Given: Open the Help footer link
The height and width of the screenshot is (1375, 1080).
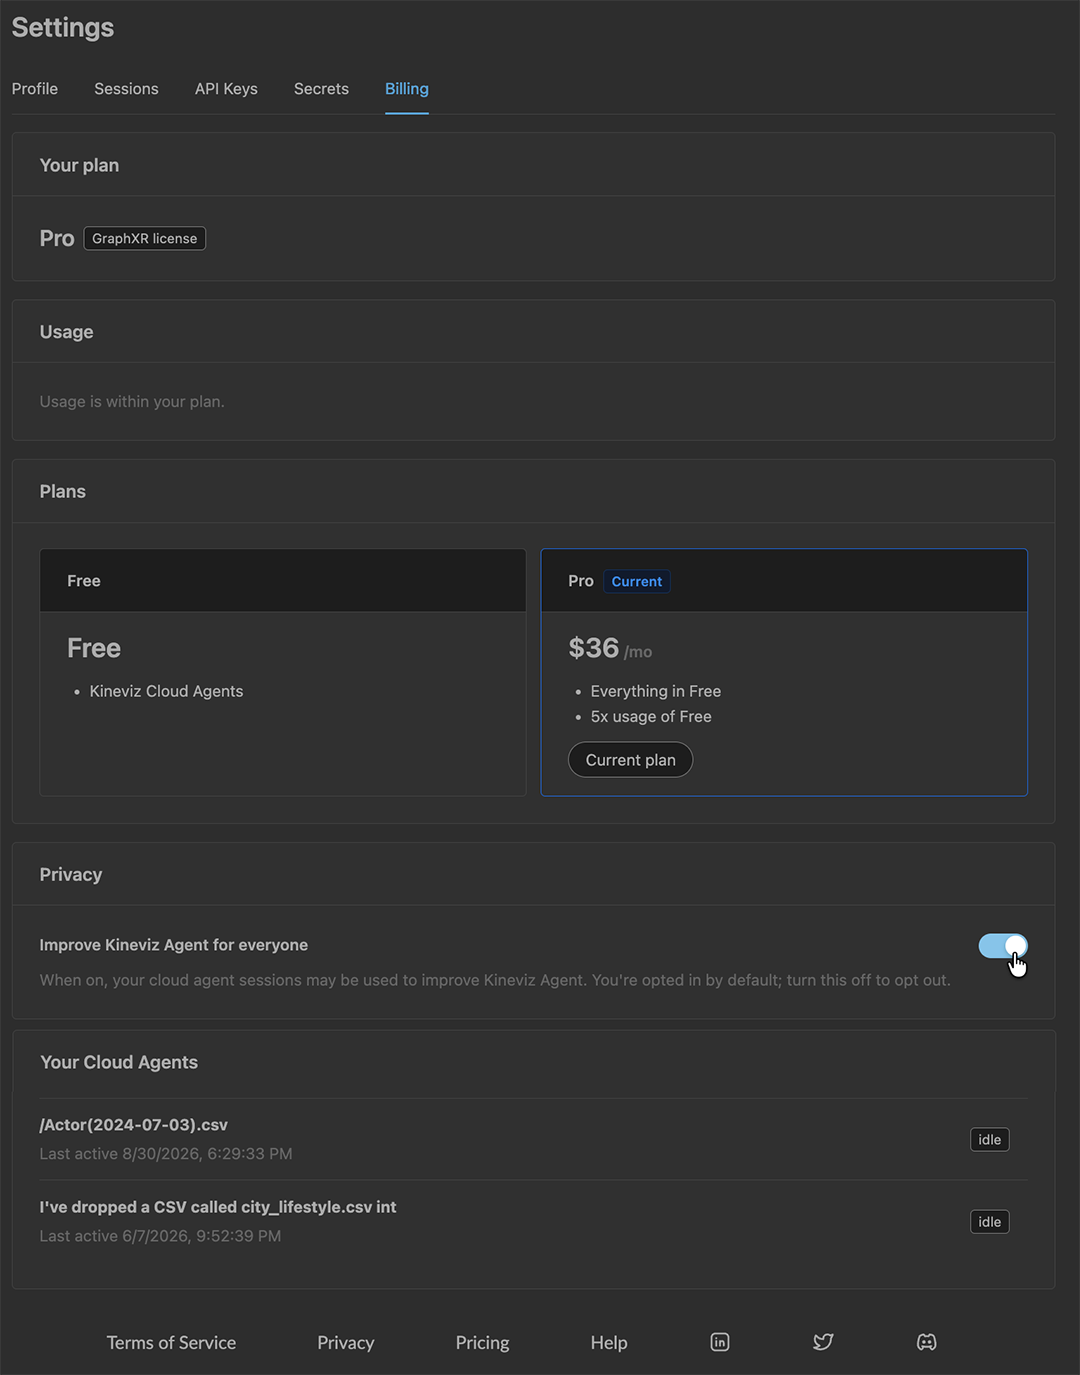Looking at the screenshot, I should (609, 1343).
